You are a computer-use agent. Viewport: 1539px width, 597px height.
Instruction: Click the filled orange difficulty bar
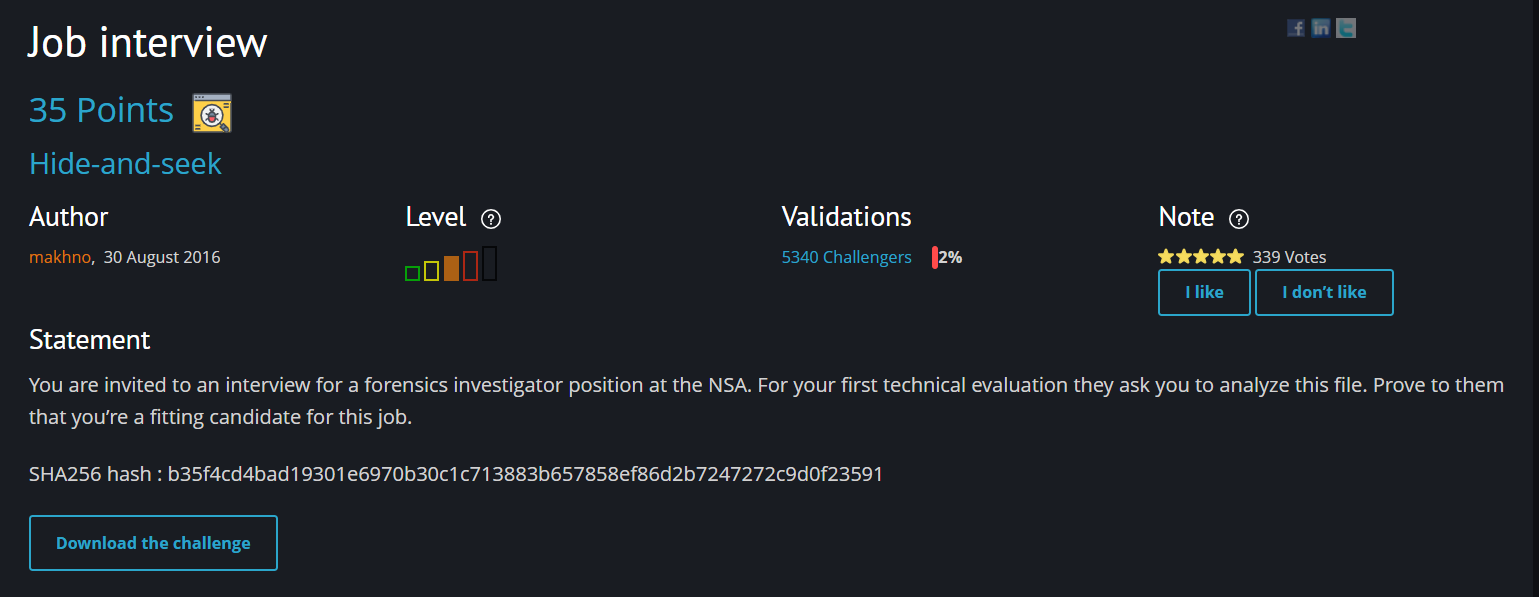451,268
